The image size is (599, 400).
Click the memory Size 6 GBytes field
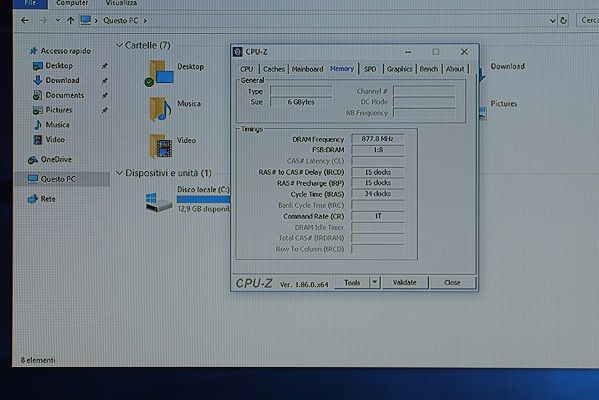tap(301, 102)
